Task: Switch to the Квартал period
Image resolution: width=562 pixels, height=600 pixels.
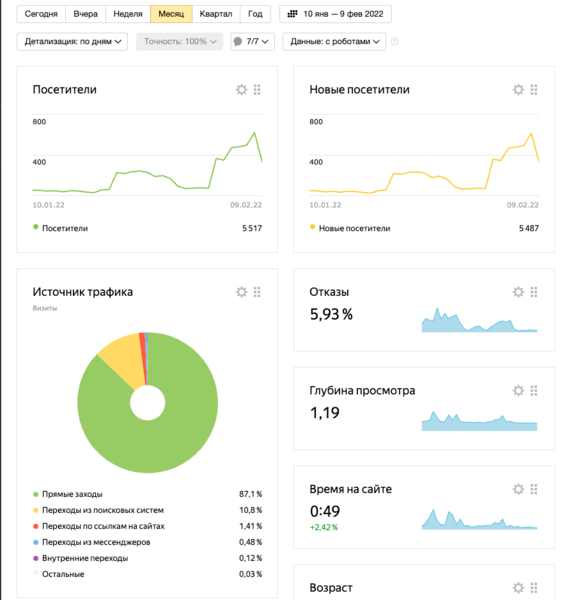Action: tap(216, 14)
